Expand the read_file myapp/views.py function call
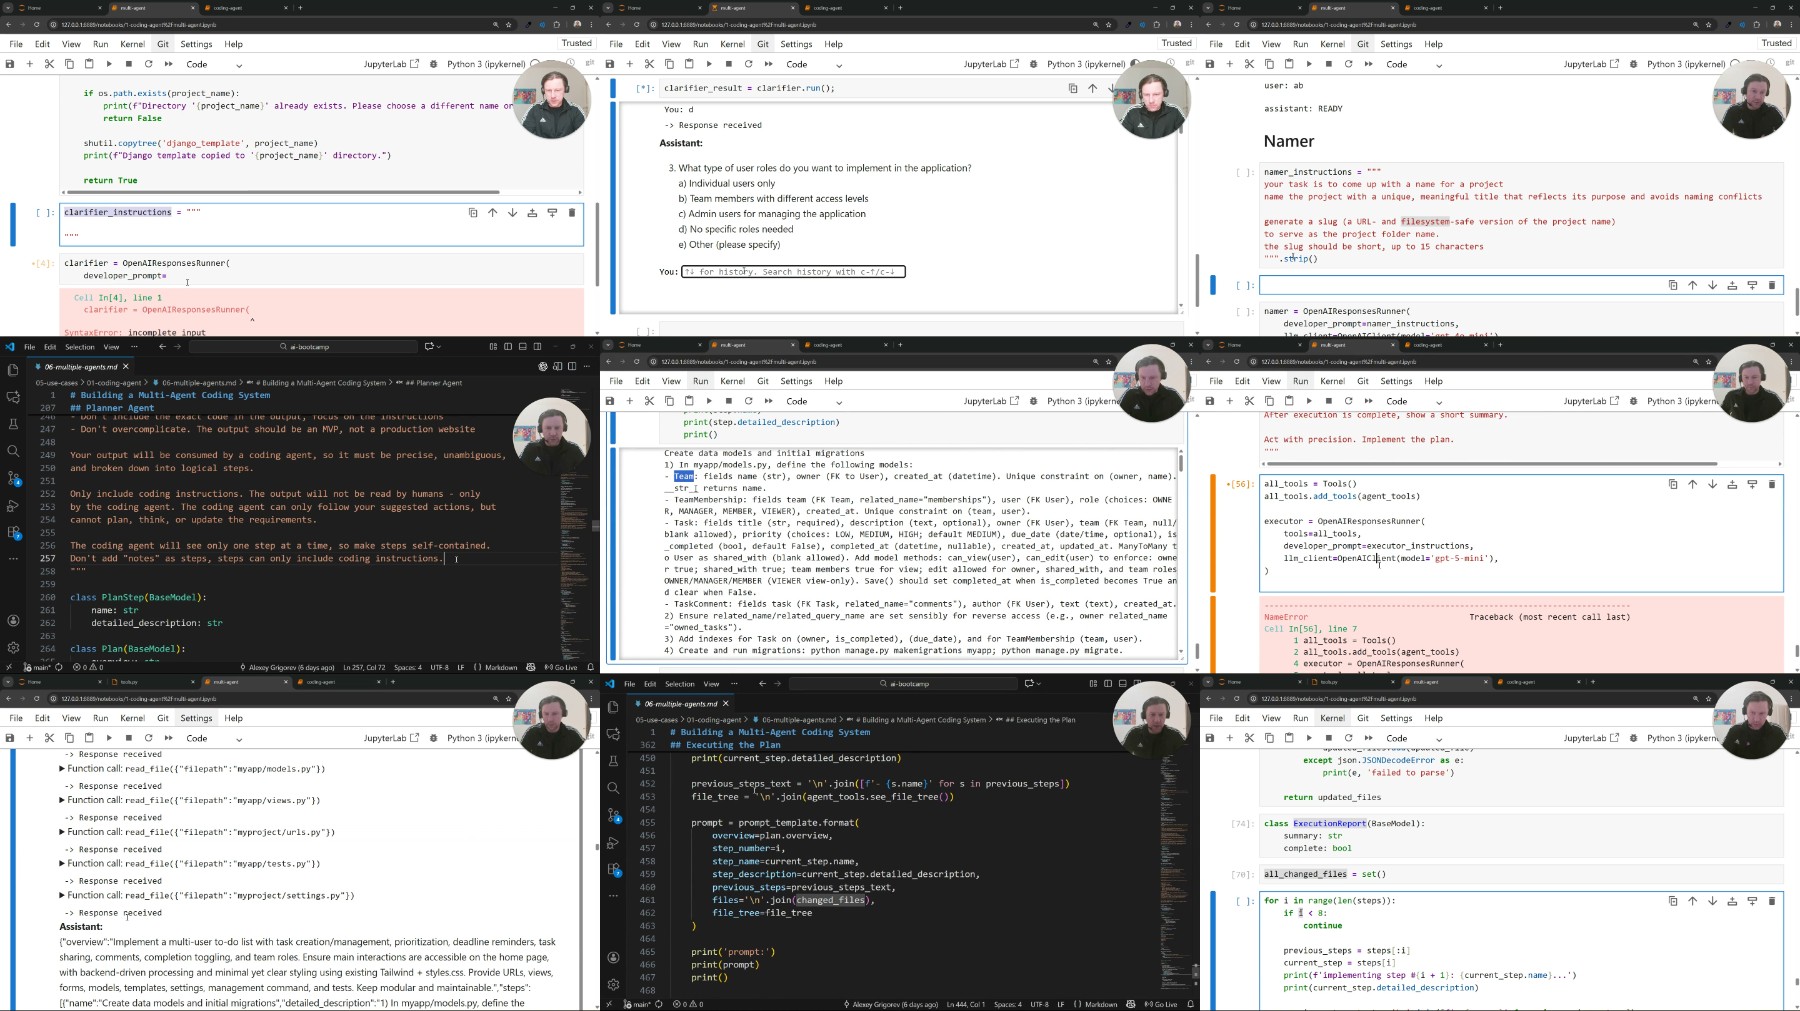Image resolution: width=1800 pixels, height=1011 pixels. (62, 800)
